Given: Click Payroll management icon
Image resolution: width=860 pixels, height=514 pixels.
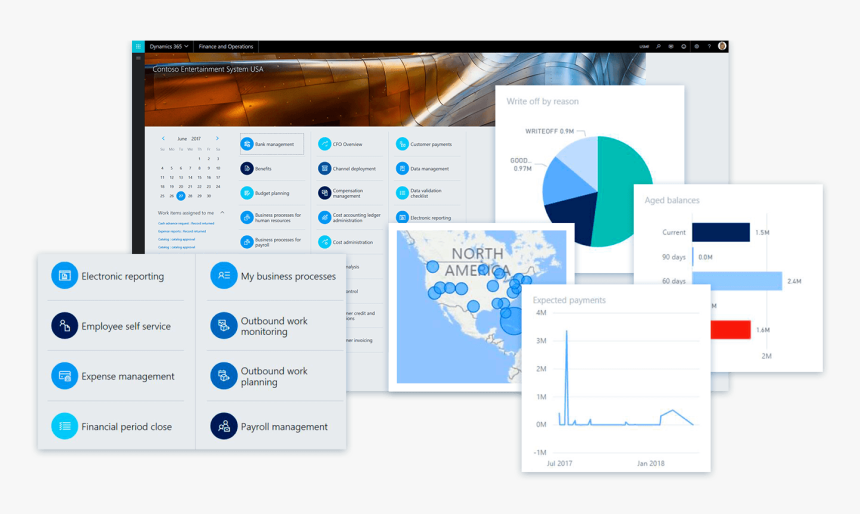Looking at the screenshot, I should 224,426.
